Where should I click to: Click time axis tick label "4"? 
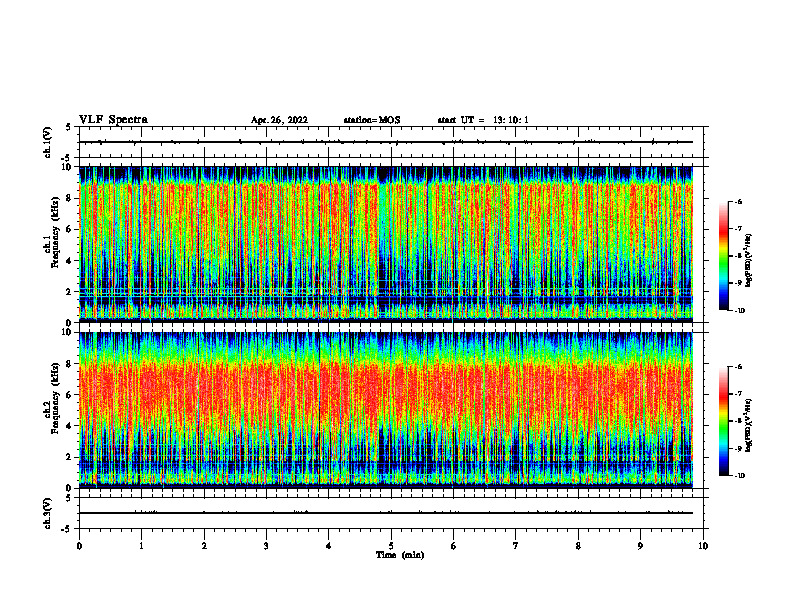[x=329, y=546]
